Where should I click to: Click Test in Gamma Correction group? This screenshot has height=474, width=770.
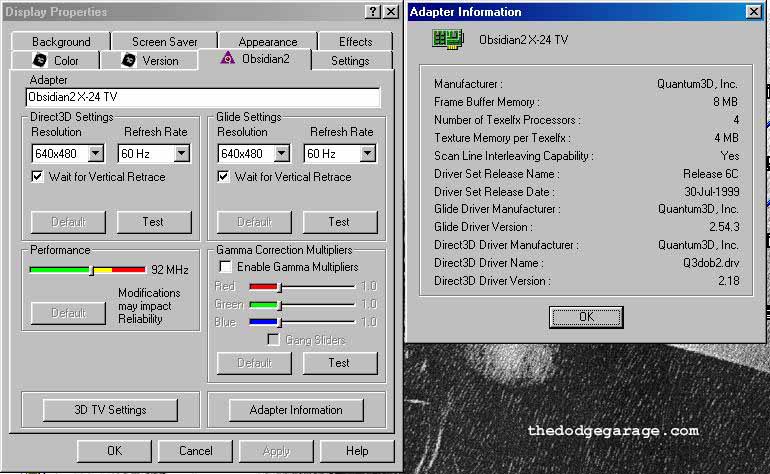pyautogui.click(x=340, y=363)
